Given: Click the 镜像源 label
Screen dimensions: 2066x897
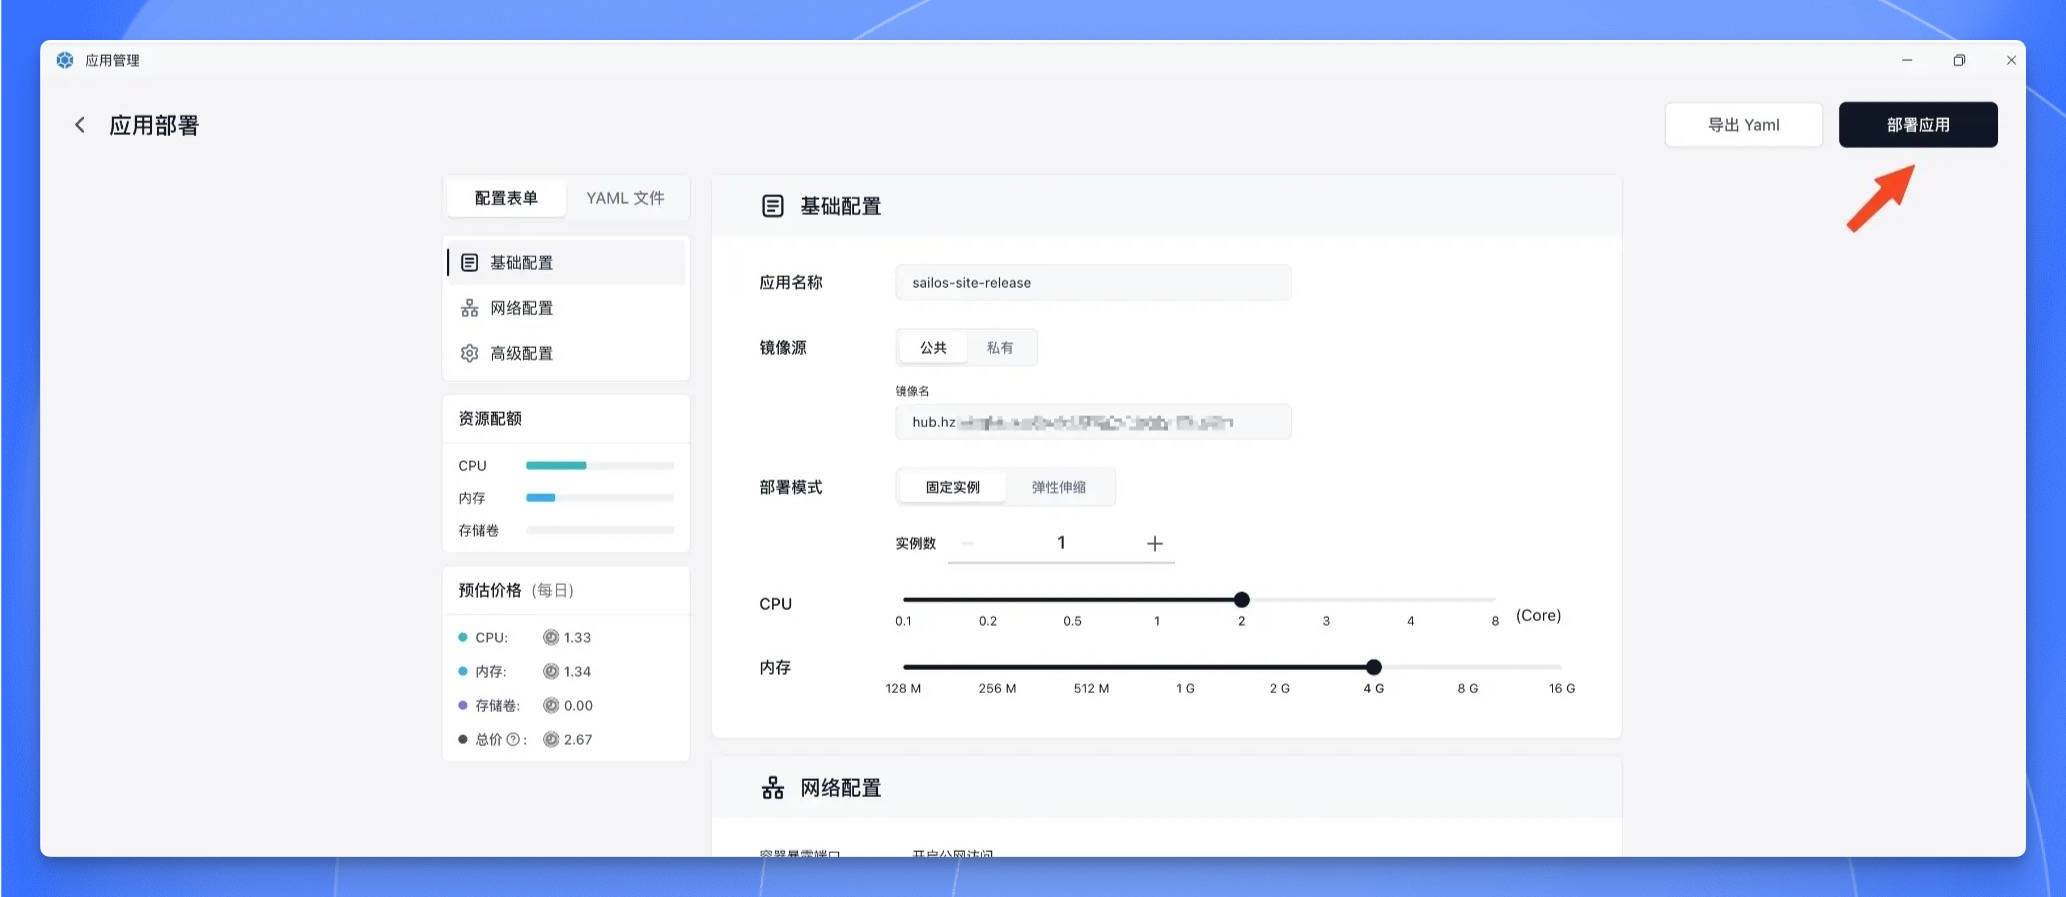Looking at the screenshot, I should [783, 347].
